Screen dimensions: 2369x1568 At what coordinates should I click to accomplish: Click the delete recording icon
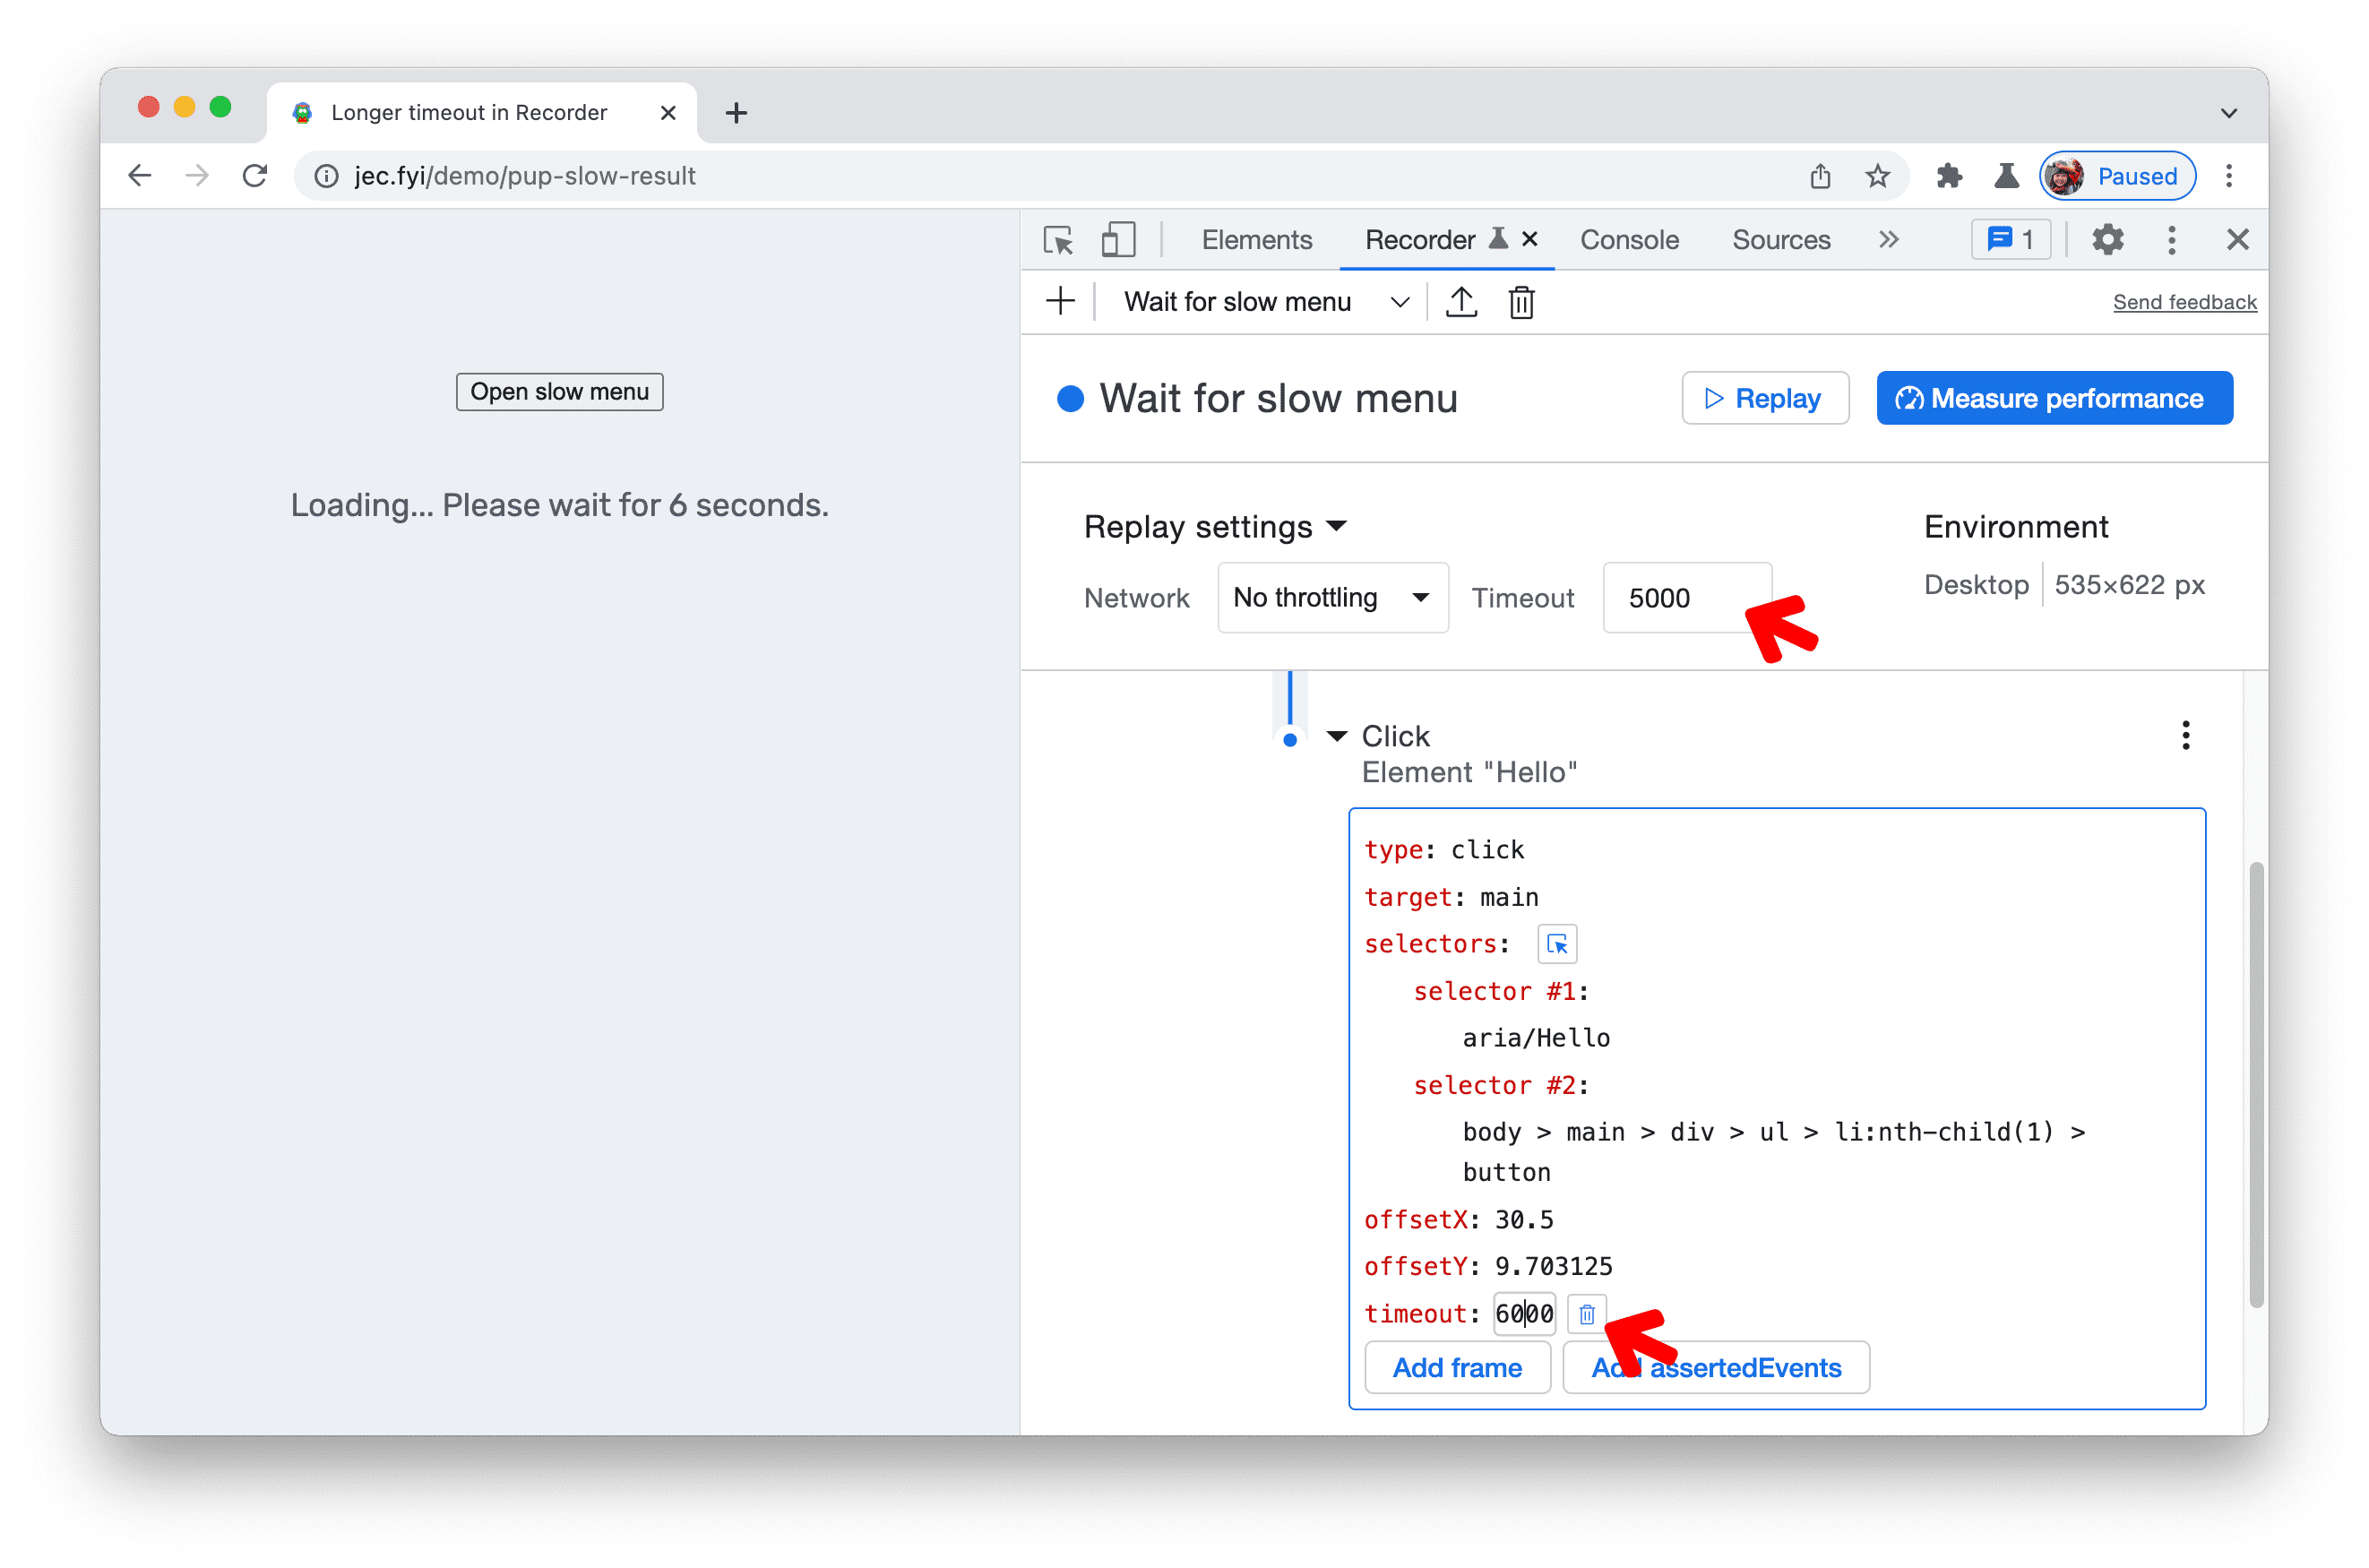pyautogui.click(x=1522, y=301)
